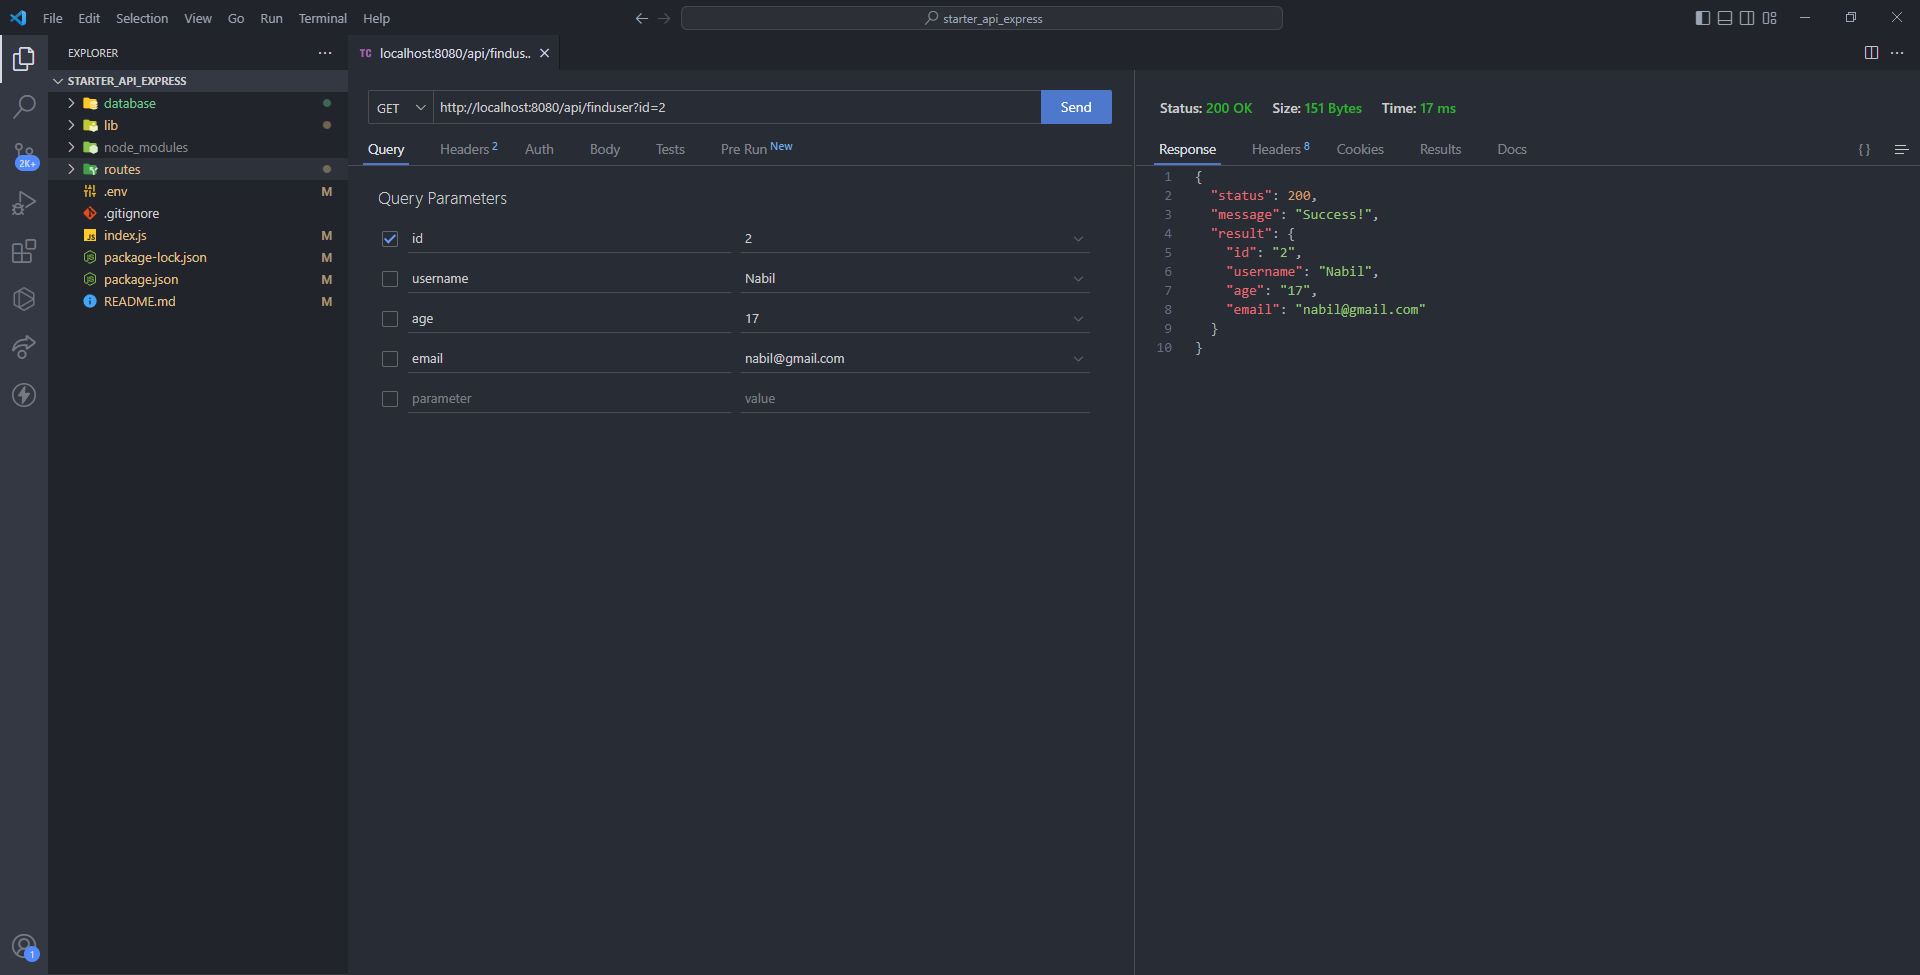Image resolution: width=1920 pixels, height=975 pixels.
Task: Click the empty parameter name field
Action: tap(569, 398)
